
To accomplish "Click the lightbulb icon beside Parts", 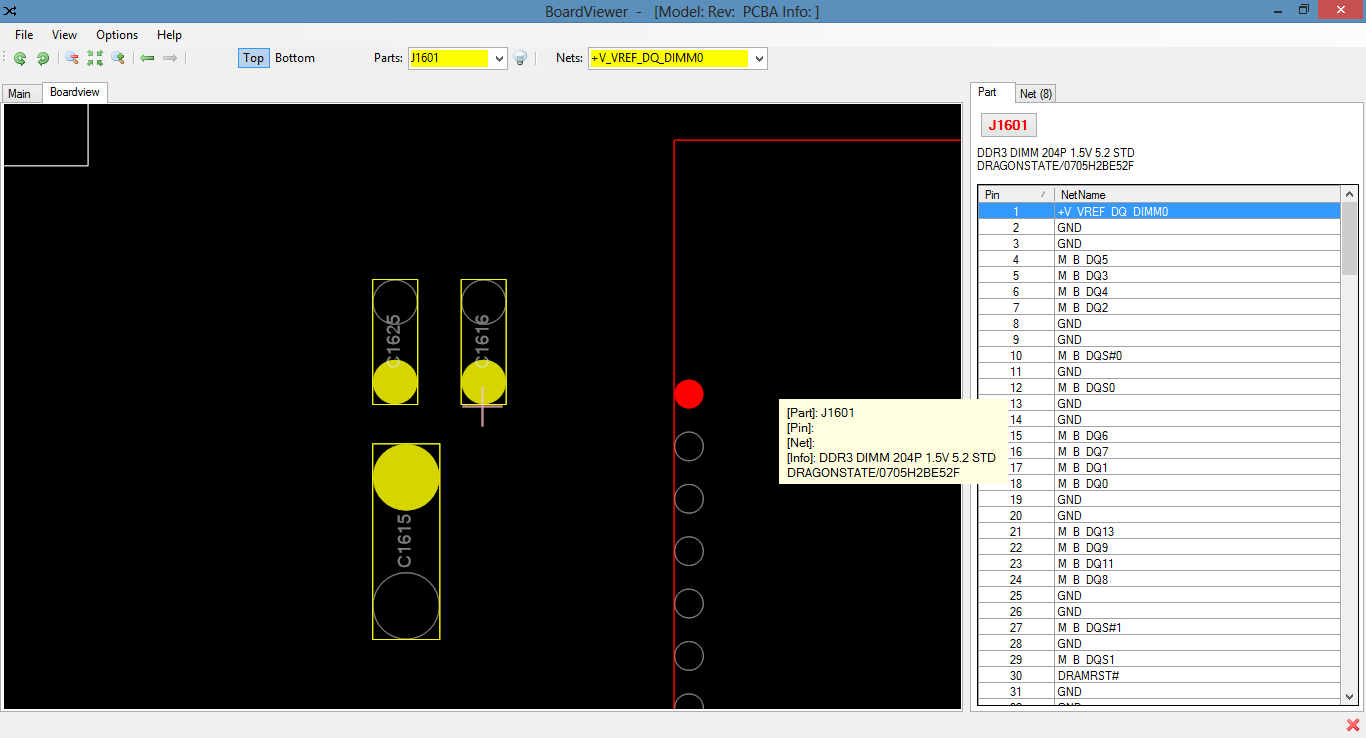I will [x=520, y=58].
